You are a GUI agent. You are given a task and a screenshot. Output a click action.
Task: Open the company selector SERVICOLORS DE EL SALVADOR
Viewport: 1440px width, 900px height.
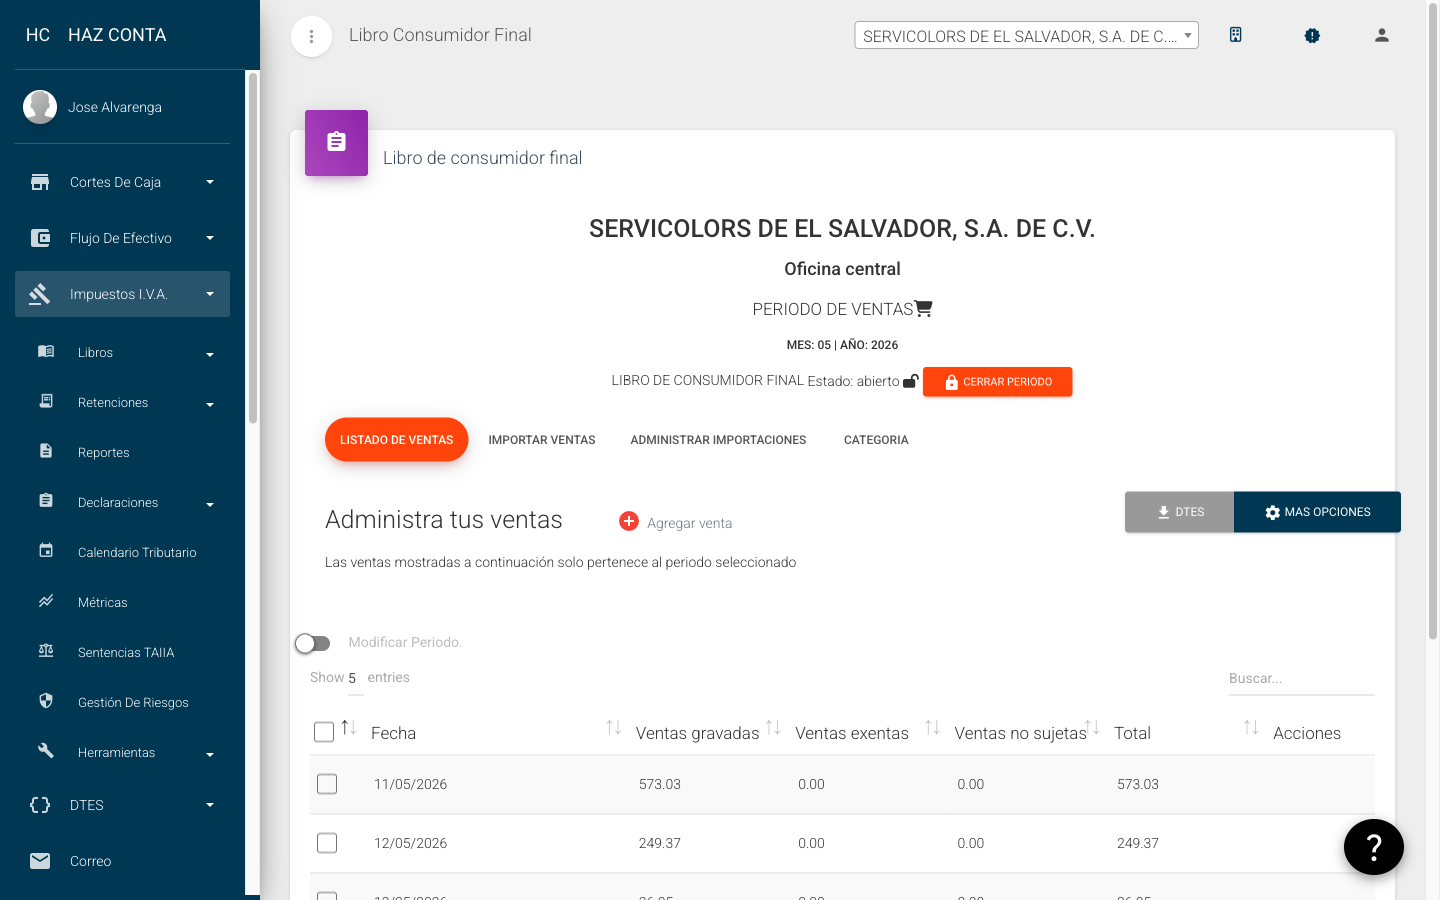[x=1026, y=36]
